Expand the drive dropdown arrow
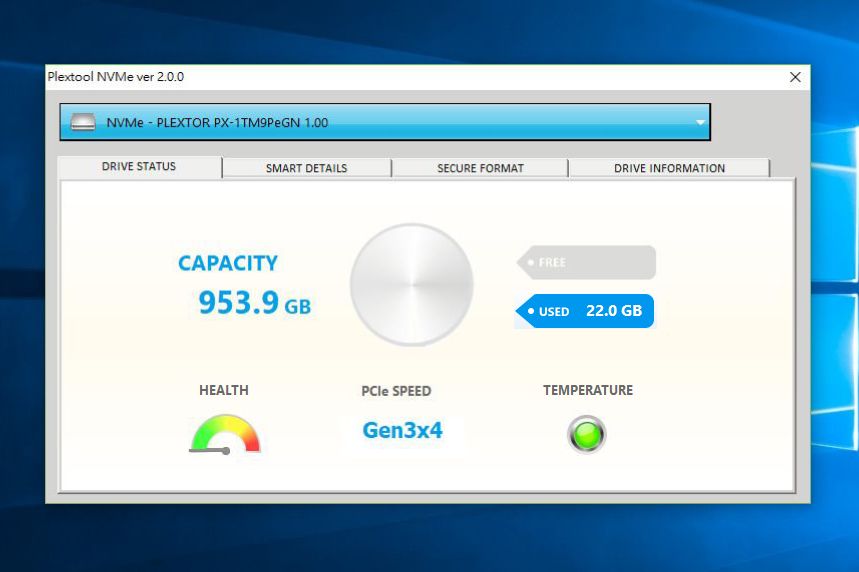Screen dimensions: 859x572 pos(700,123)
